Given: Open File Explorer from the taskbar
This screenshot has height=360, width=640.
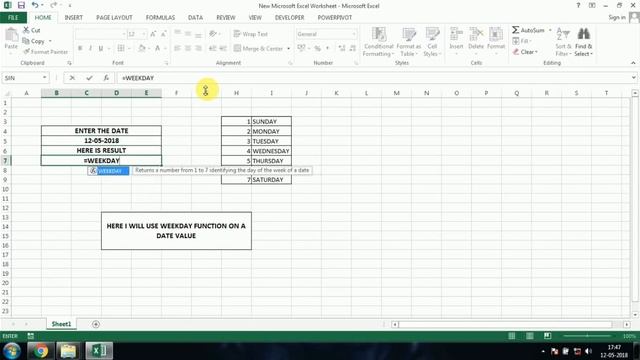Looking at the screenshot, I should pyautogui.click(x=69, y=351).
